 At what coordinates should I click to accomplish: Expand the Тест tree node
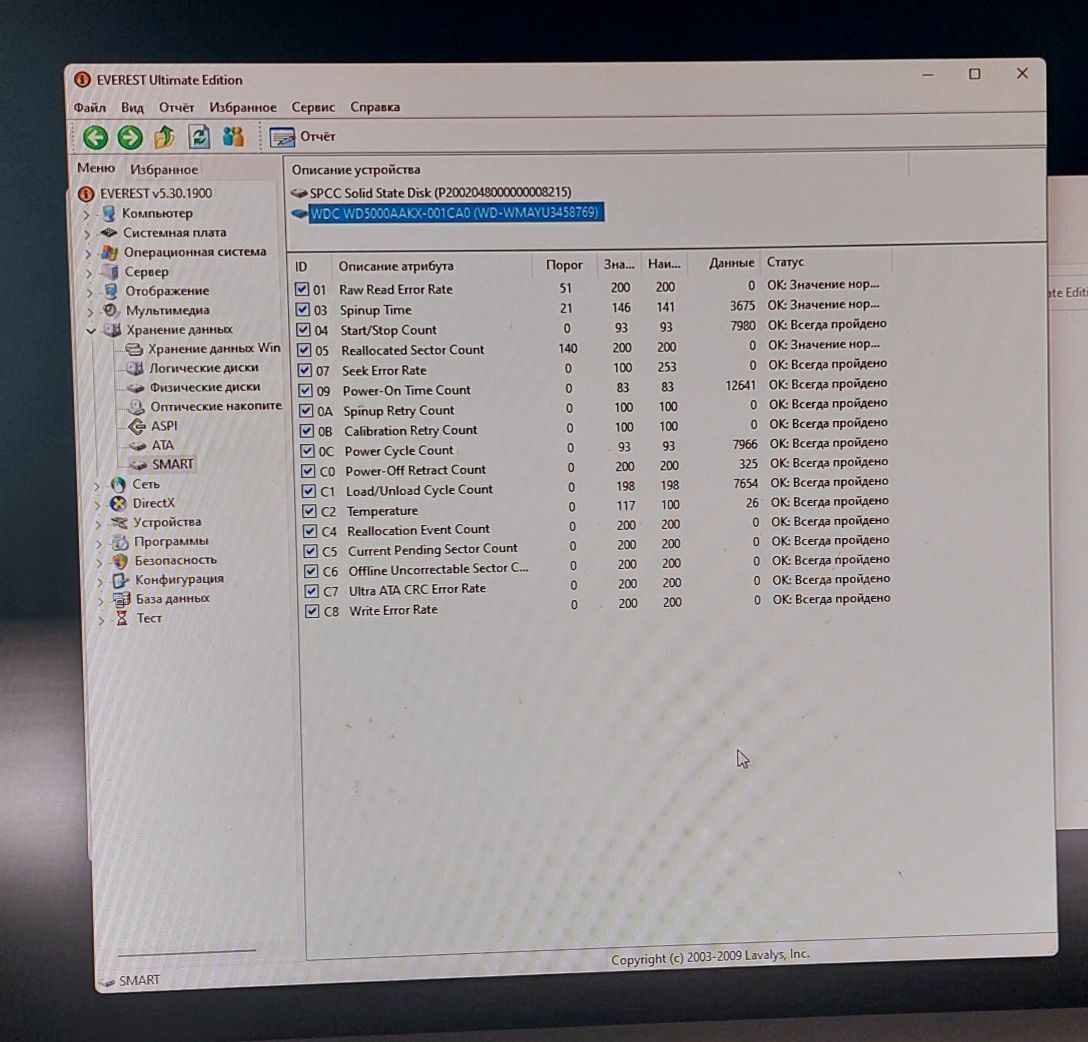(101, 620)
